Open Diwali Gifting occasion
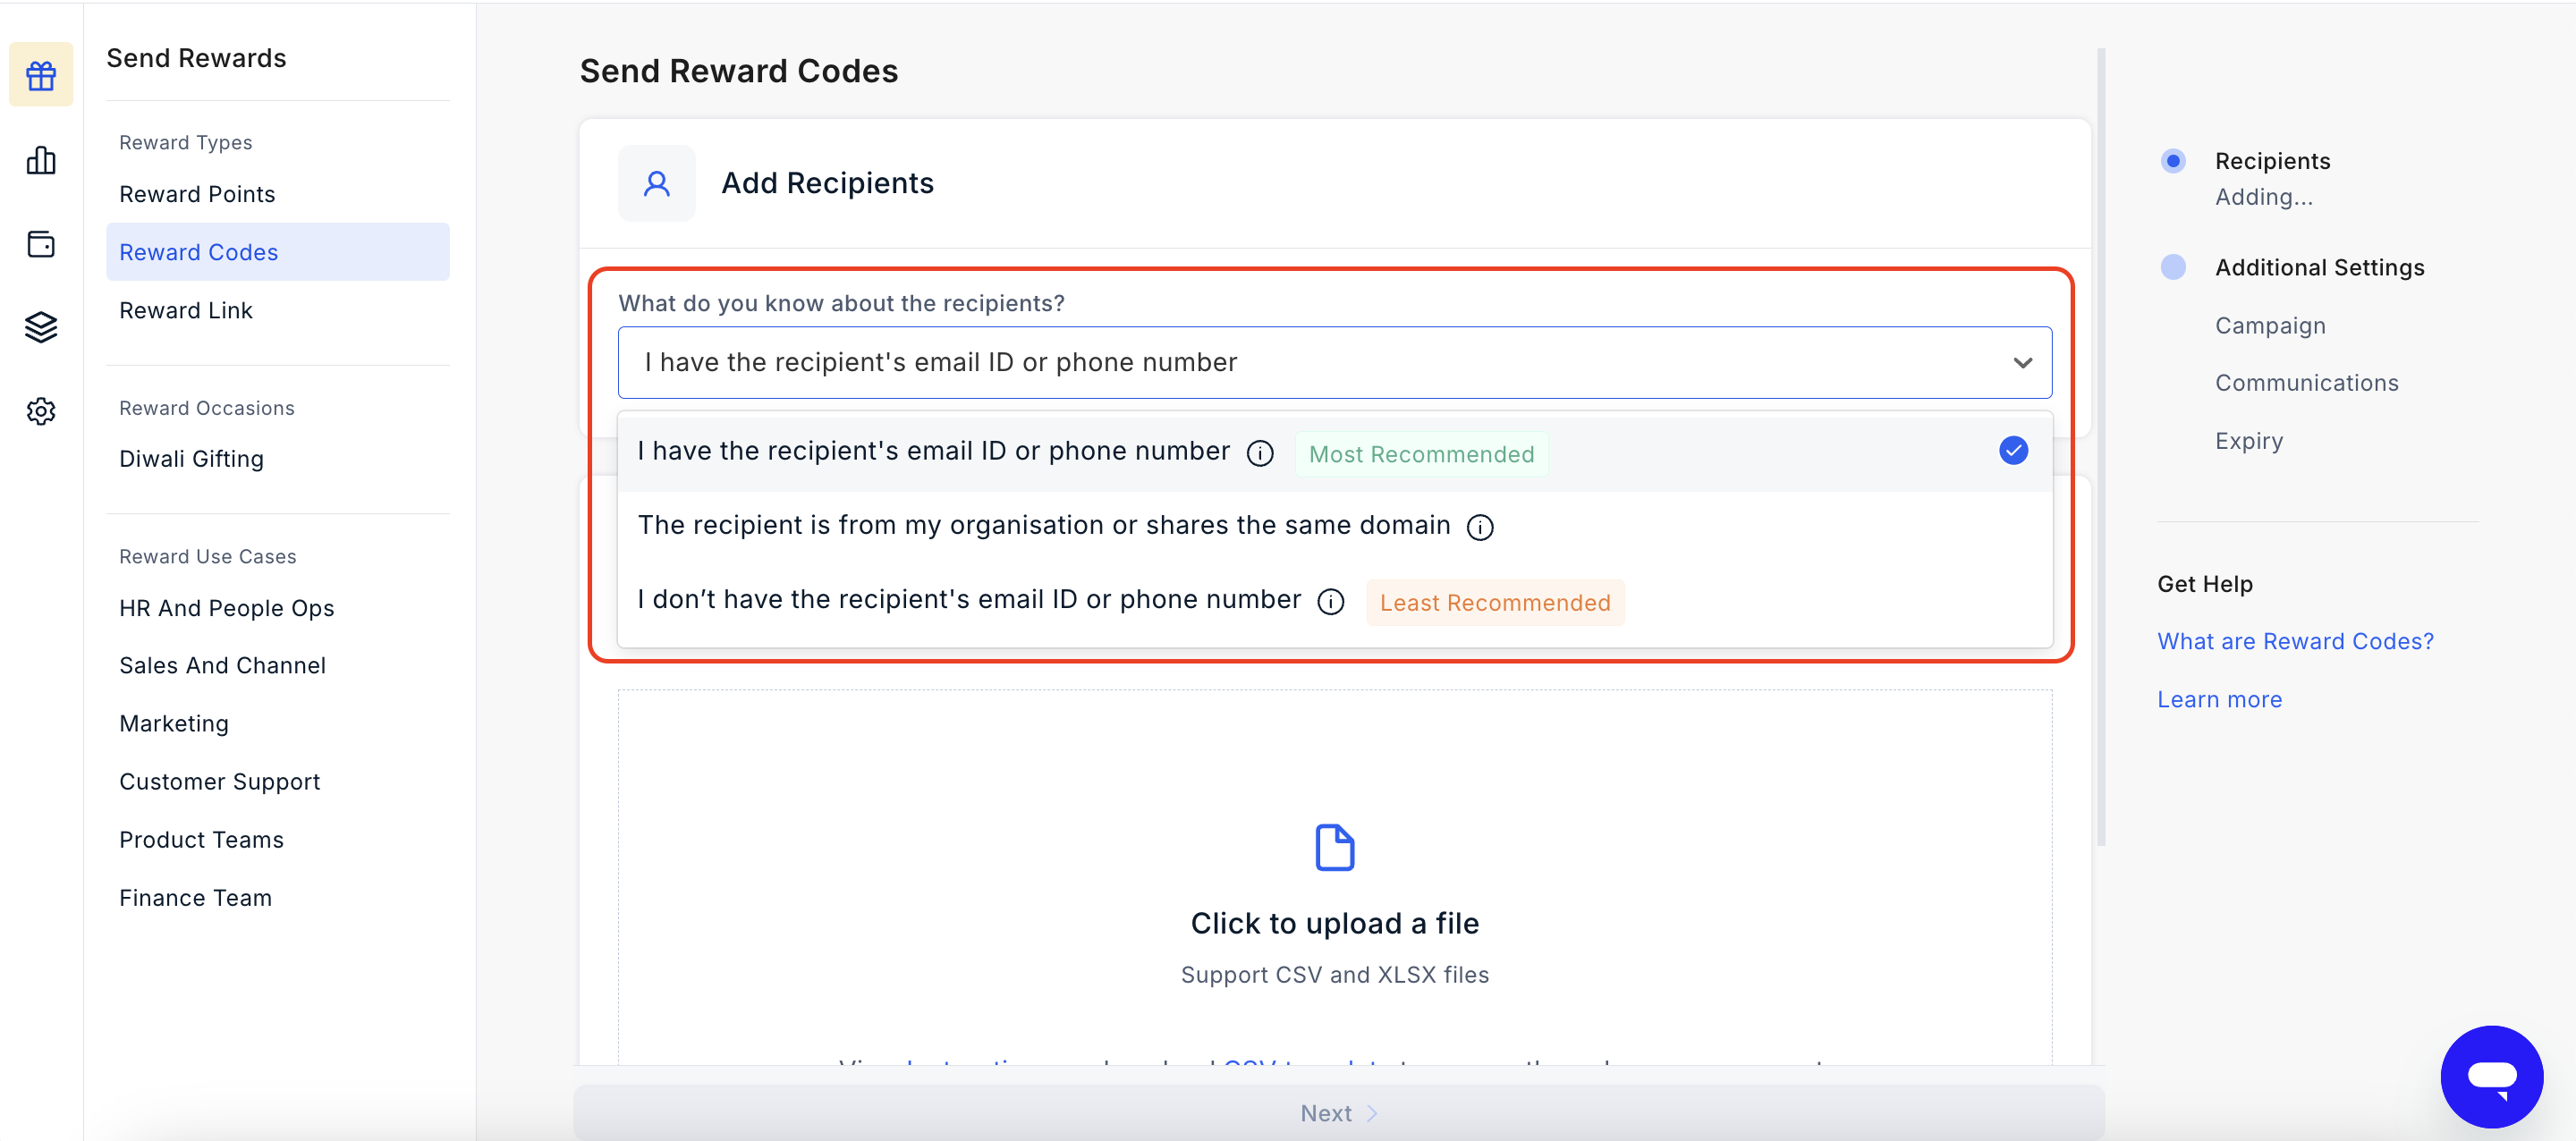2576x1141 pixels. coord(278,459)
